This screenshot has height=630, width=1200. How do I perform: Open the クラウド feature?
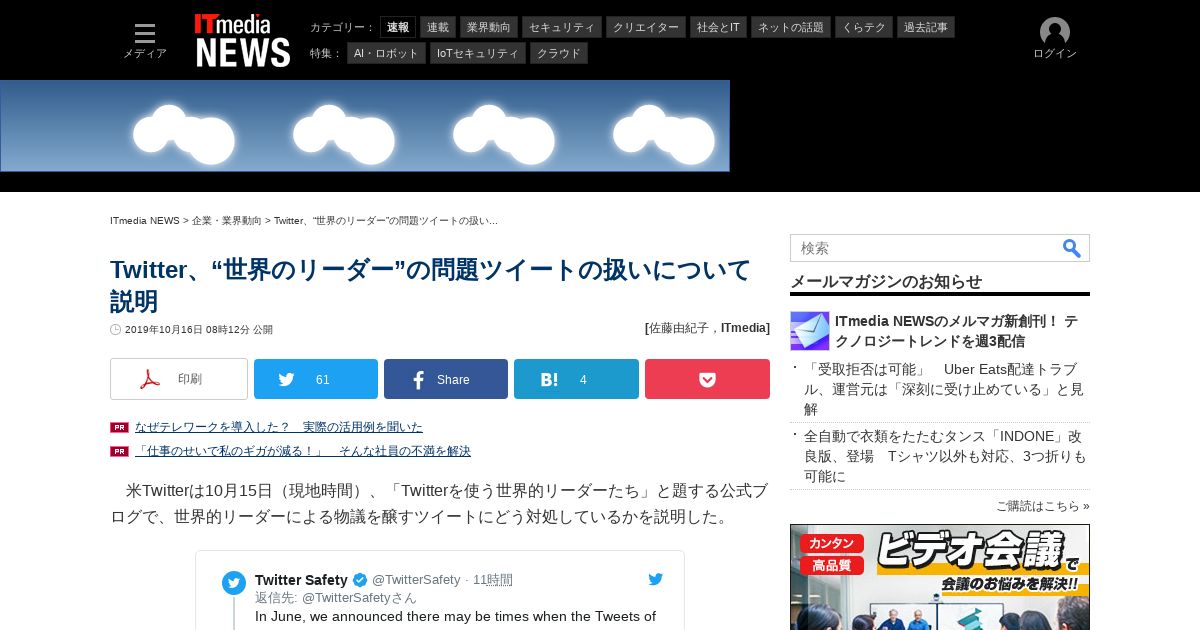559,53
